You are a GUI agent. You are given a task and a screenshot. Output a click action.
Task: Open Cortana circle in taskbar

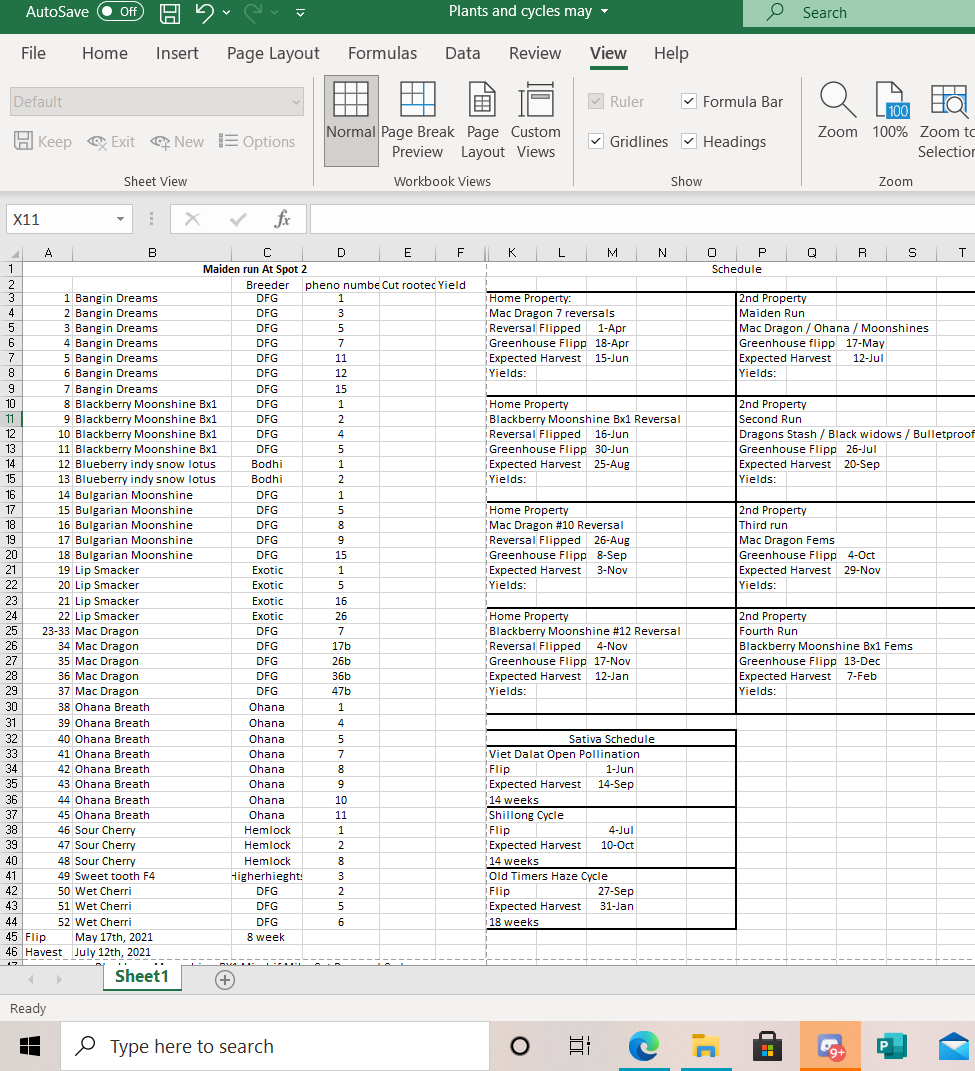pyautogui.click(x=520, y=1046)
